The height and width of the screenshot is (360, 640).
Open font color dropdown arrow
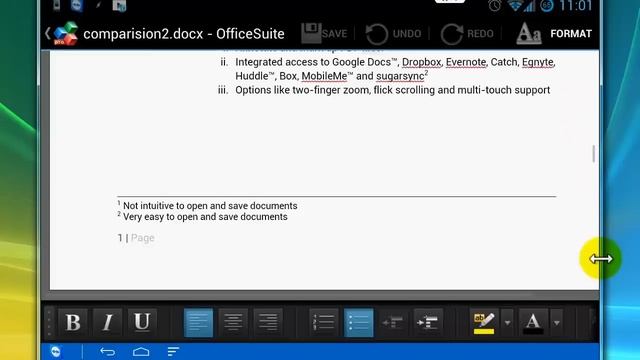[557, 322]
